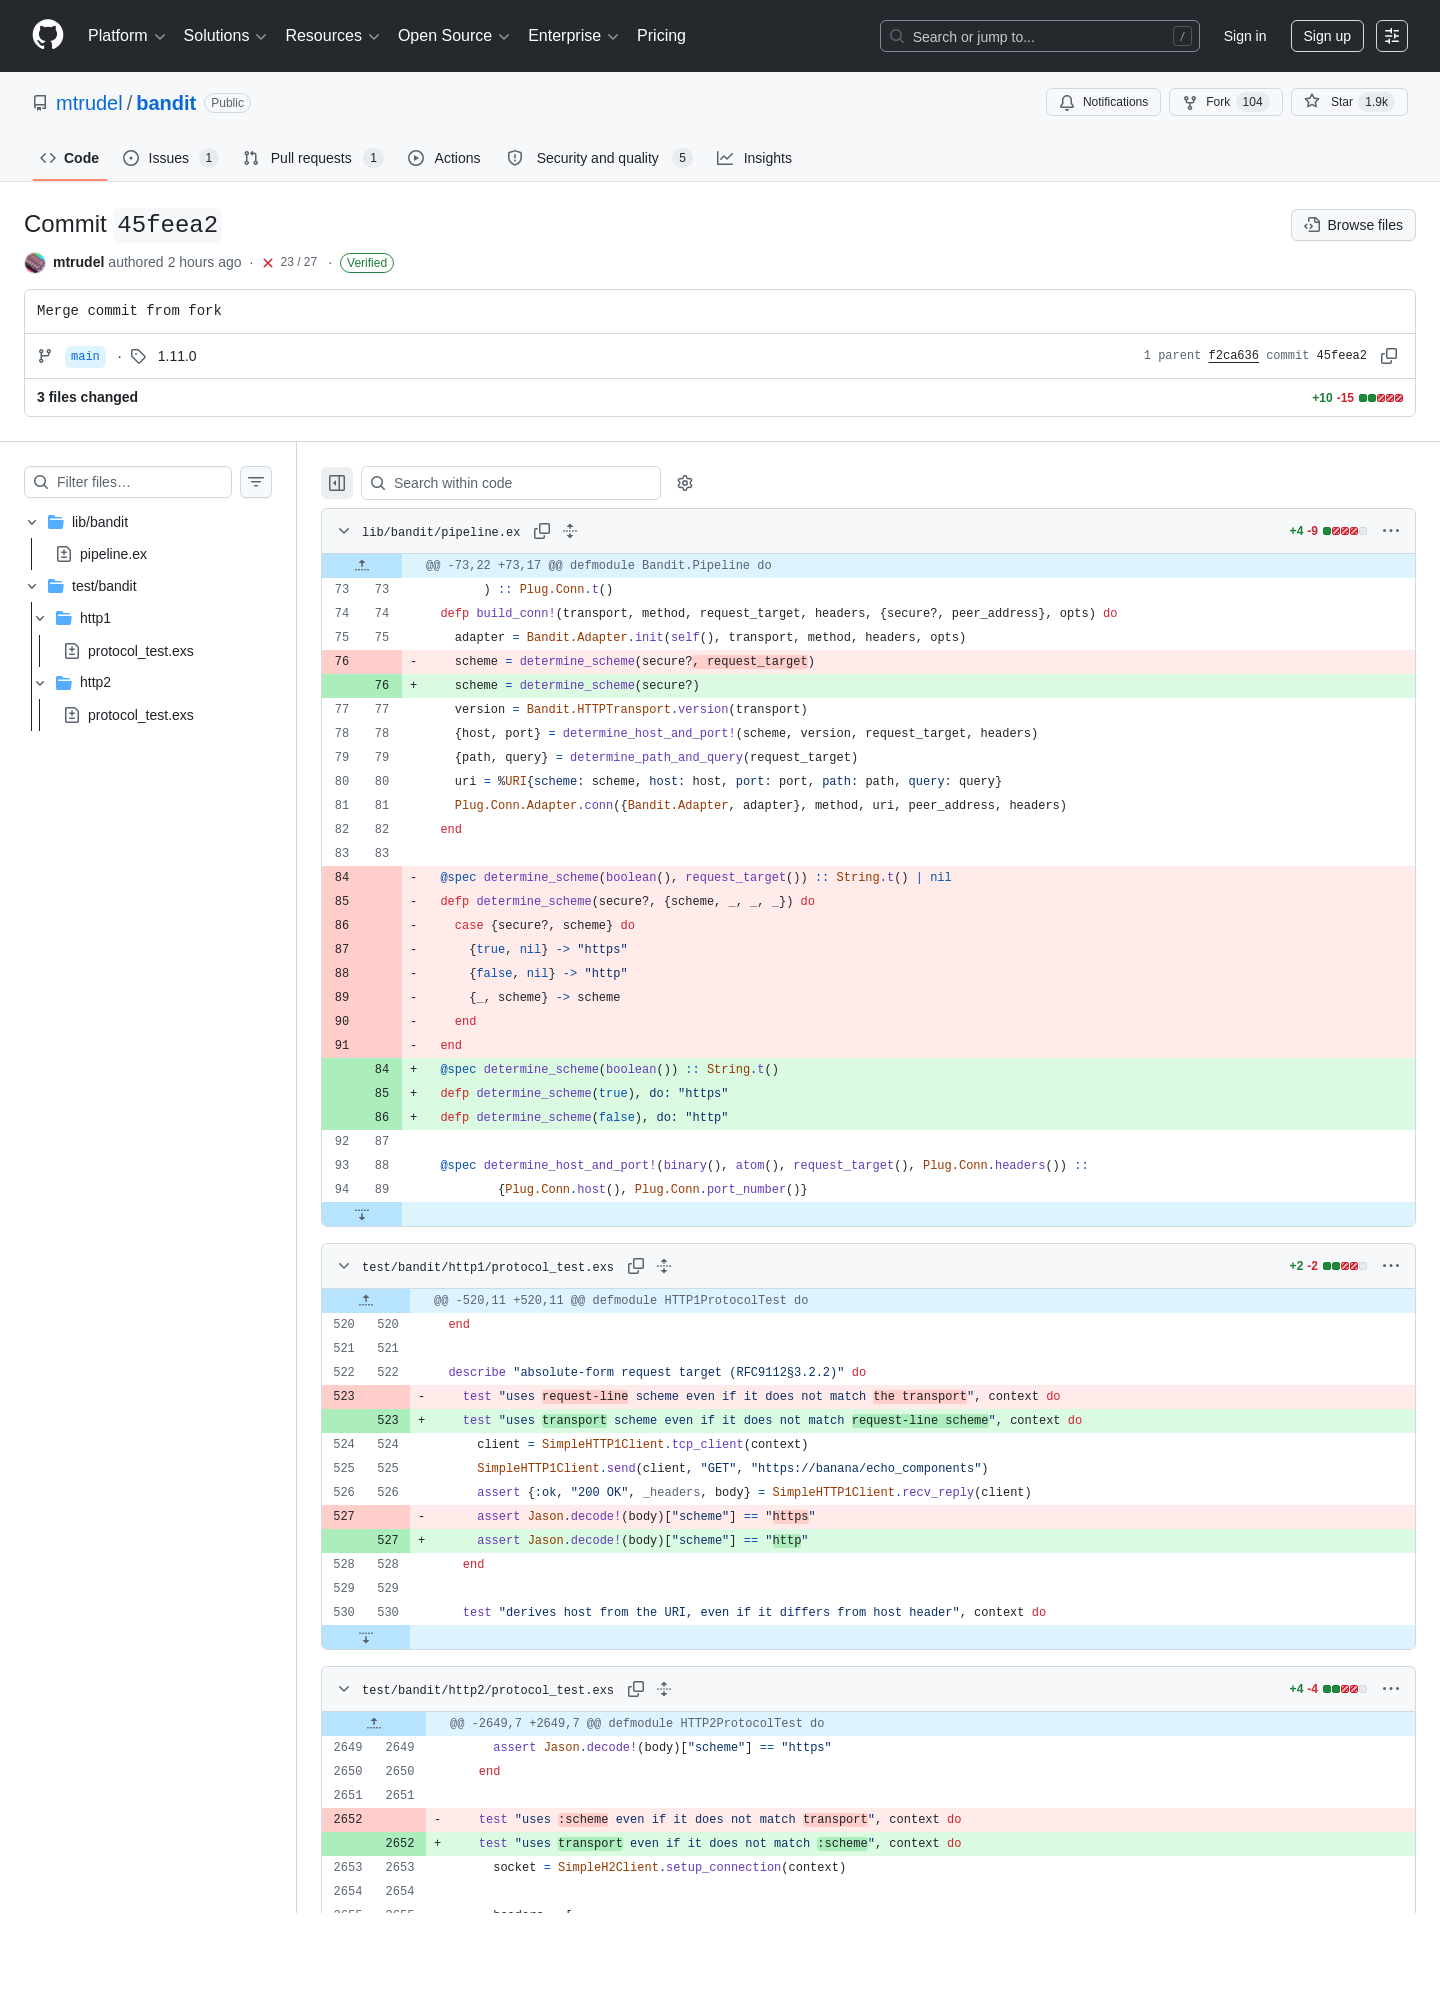Collapse the lib/bandit folder

tap(32, 522)
